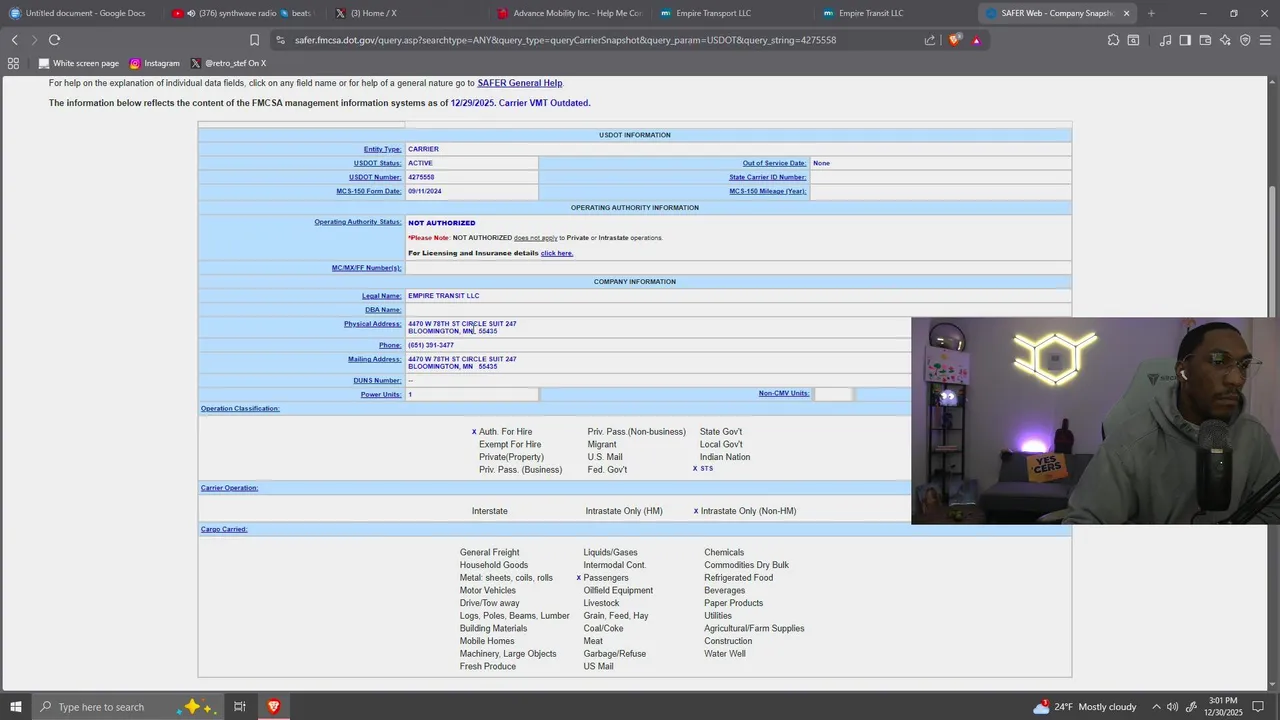Click the Legal Name field link
Viewport: 1280px width, 720px height.
coord(381,296)
